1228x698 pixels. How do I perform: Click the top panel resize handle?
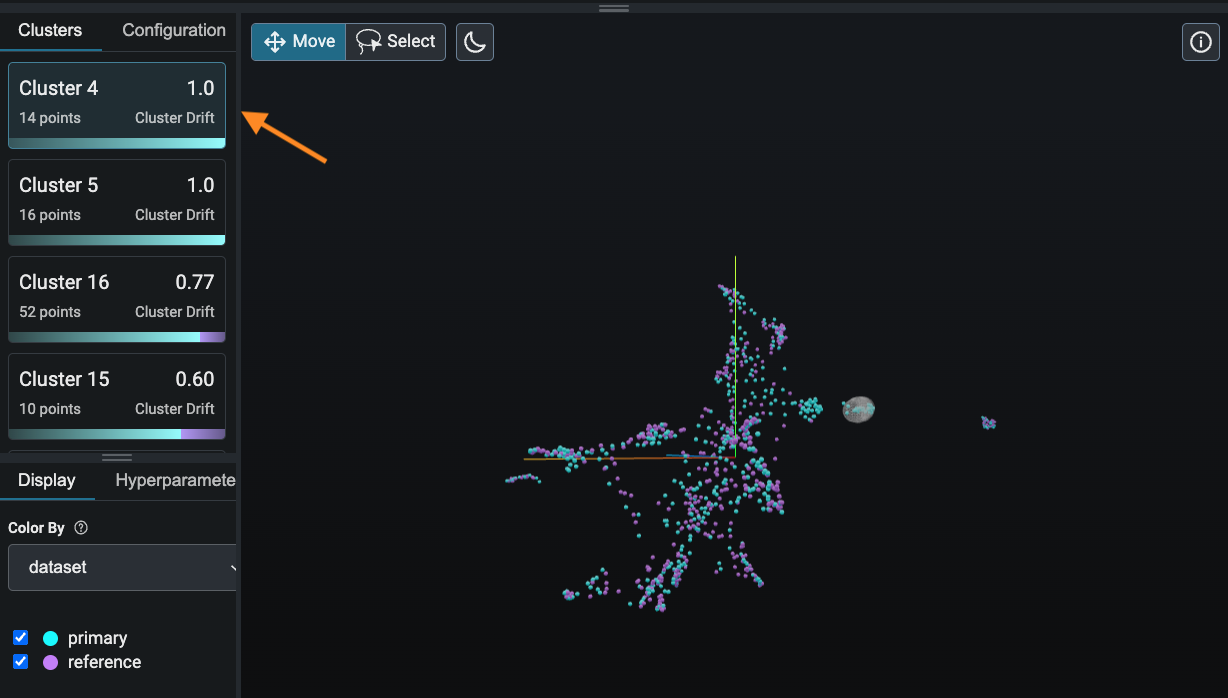(x=613, y=8)
